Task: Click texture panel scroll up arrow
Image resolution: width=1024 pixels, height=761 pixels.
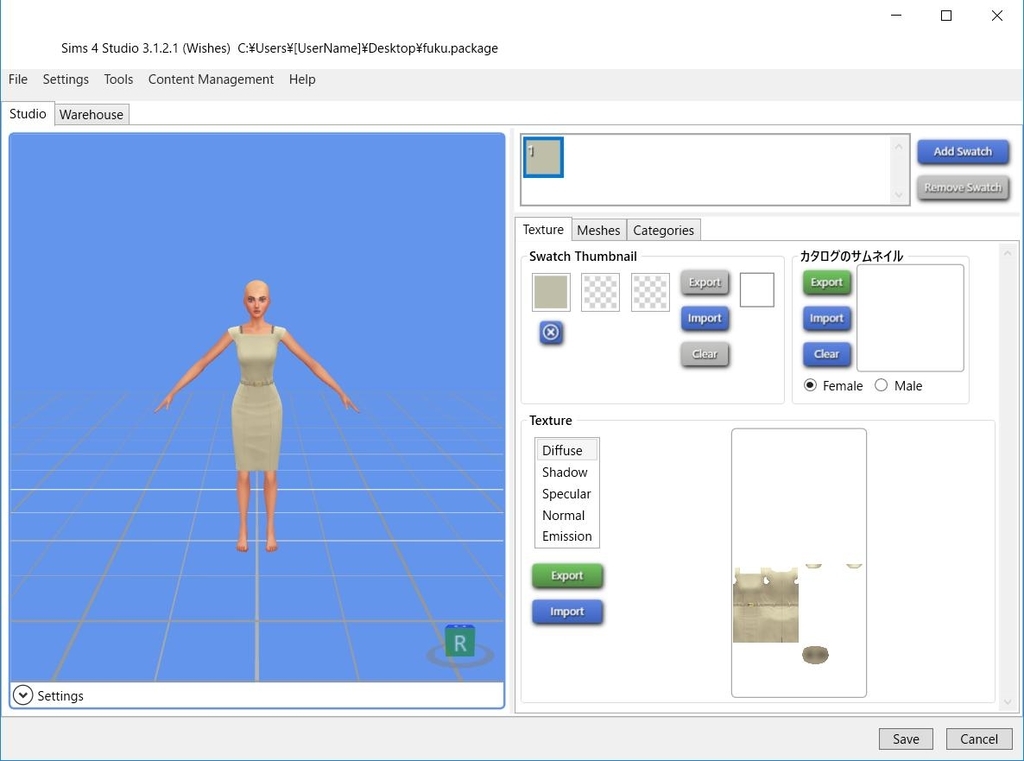Action: click(x=1007, y=253)
